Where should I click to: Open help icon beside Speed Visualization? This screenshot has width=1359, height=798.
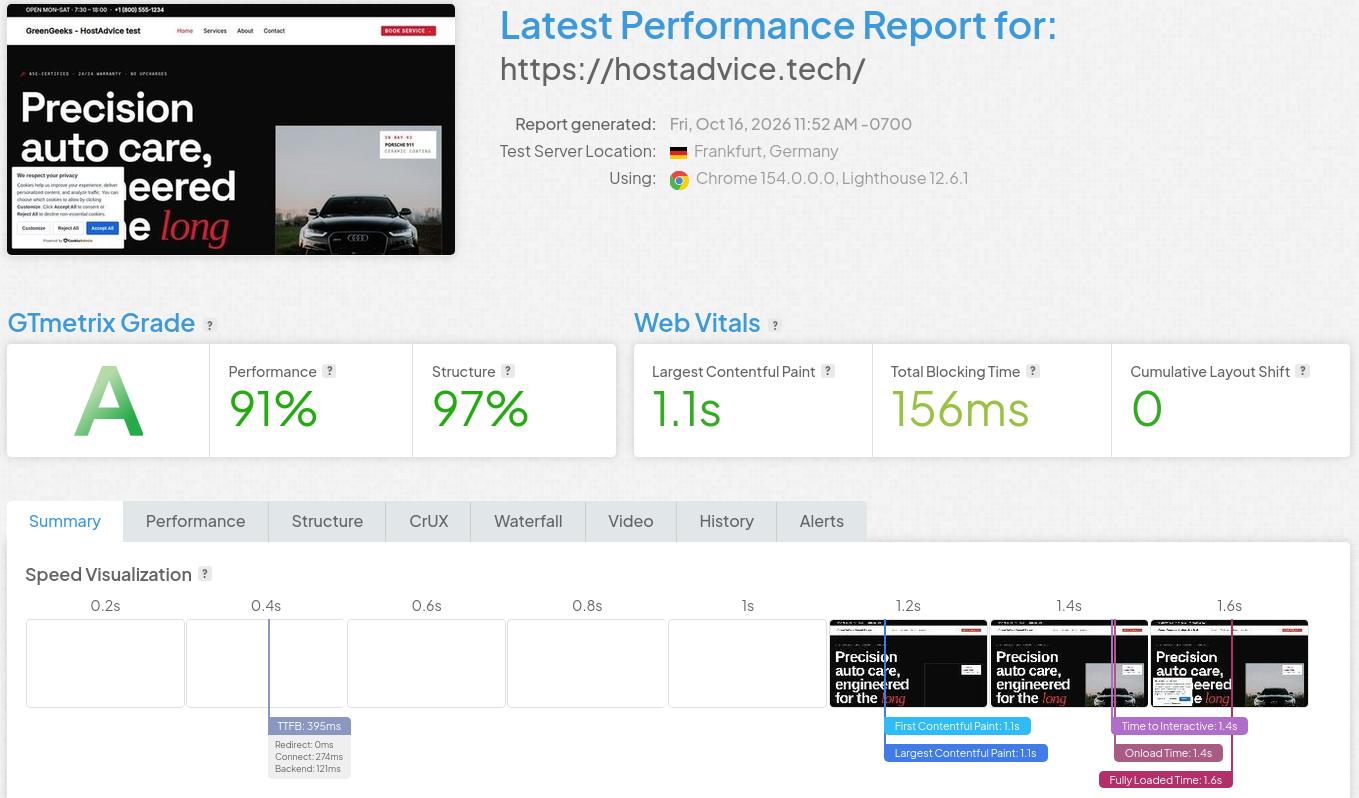coord(205,574)
